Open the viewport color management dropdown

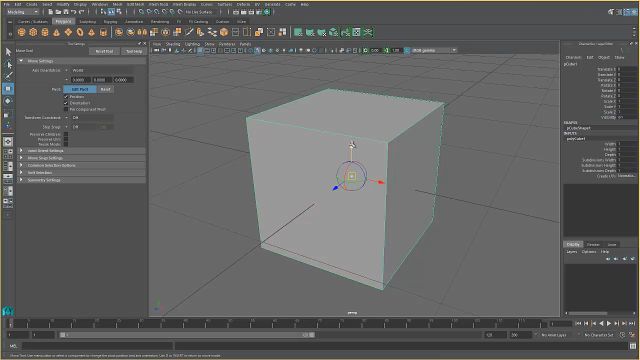[x=433, y=50]
